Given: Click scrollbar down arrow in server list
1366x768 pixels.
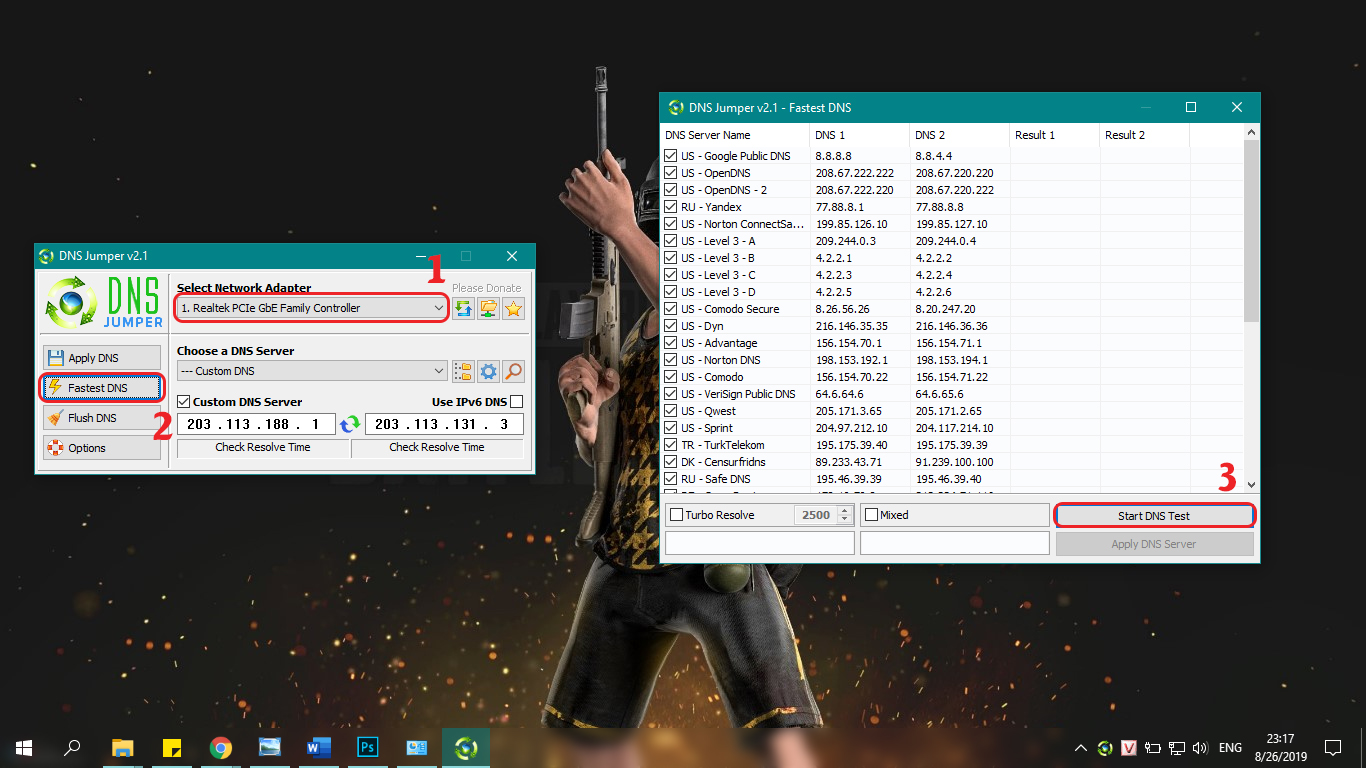Looking at the screenshot, I should pos(1251,484).
